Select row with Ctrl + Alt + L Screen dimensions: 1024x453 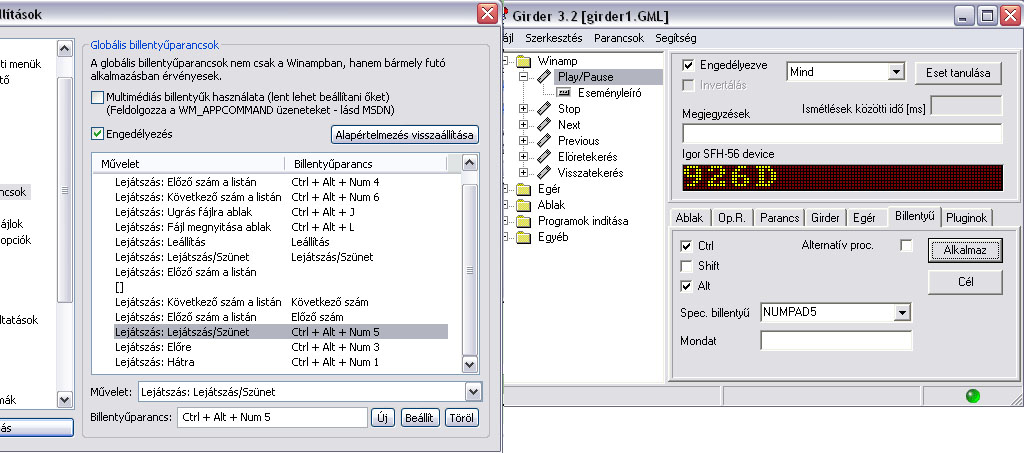click(281, 227)
